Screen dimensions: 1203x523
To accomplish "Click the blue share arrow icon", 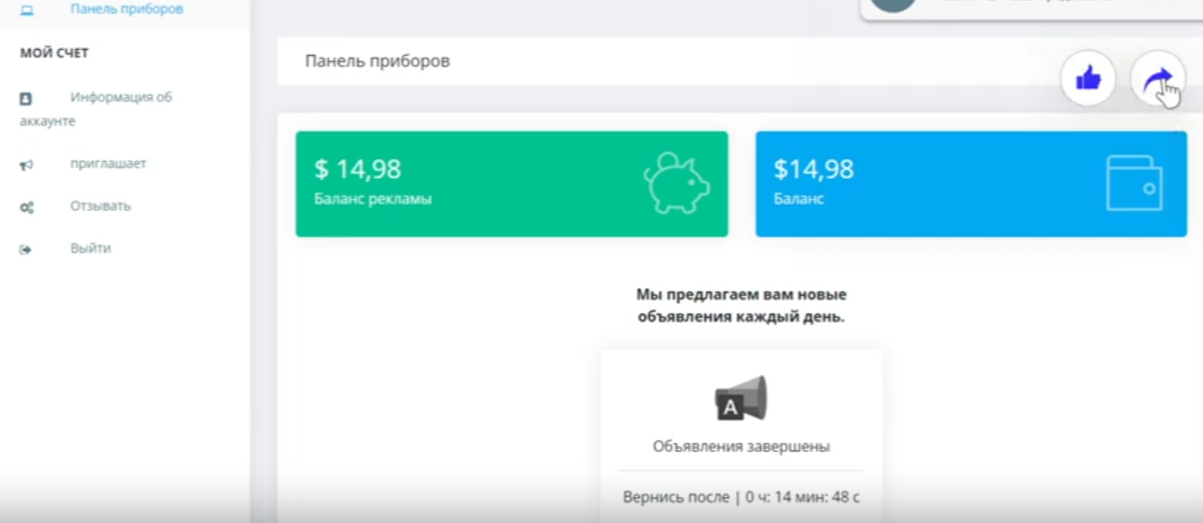I will coord(1156,78).
